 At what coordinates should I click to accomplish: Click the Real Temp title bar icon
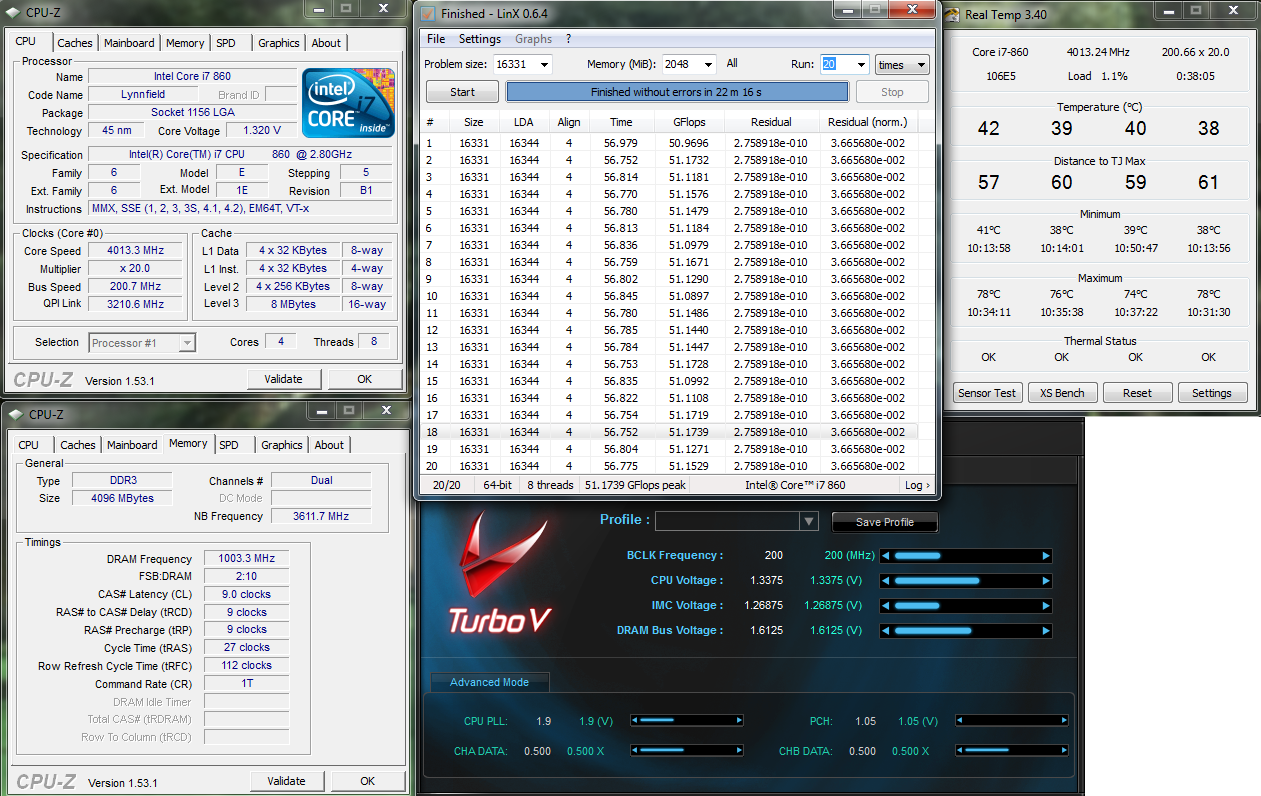[x=952, y=14]
